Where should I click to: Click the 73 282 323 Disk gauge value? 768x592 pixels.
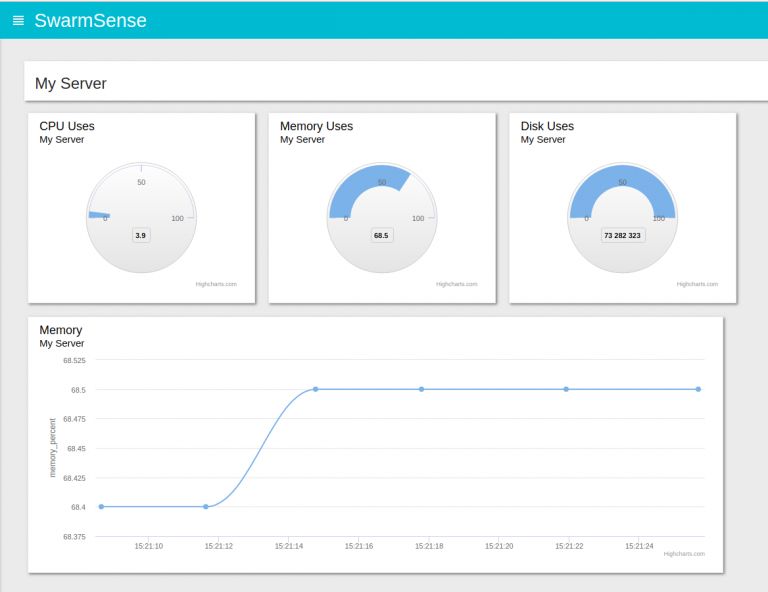pyautogui.click(x=622, y=235)
